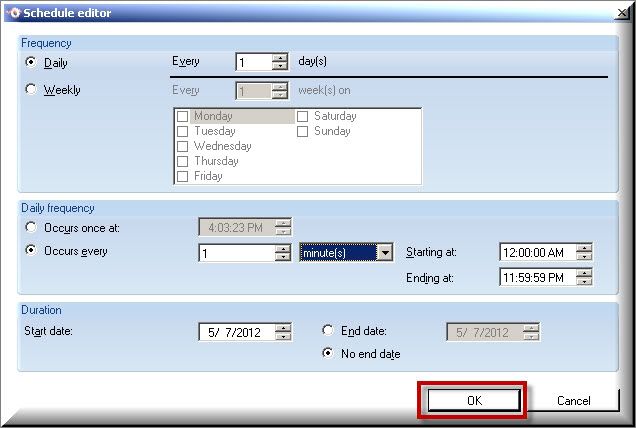Open the minute(s) unit dropdown
Image resolution: width=636 pixels, height=428 pixels.
[x=385, y=253]
